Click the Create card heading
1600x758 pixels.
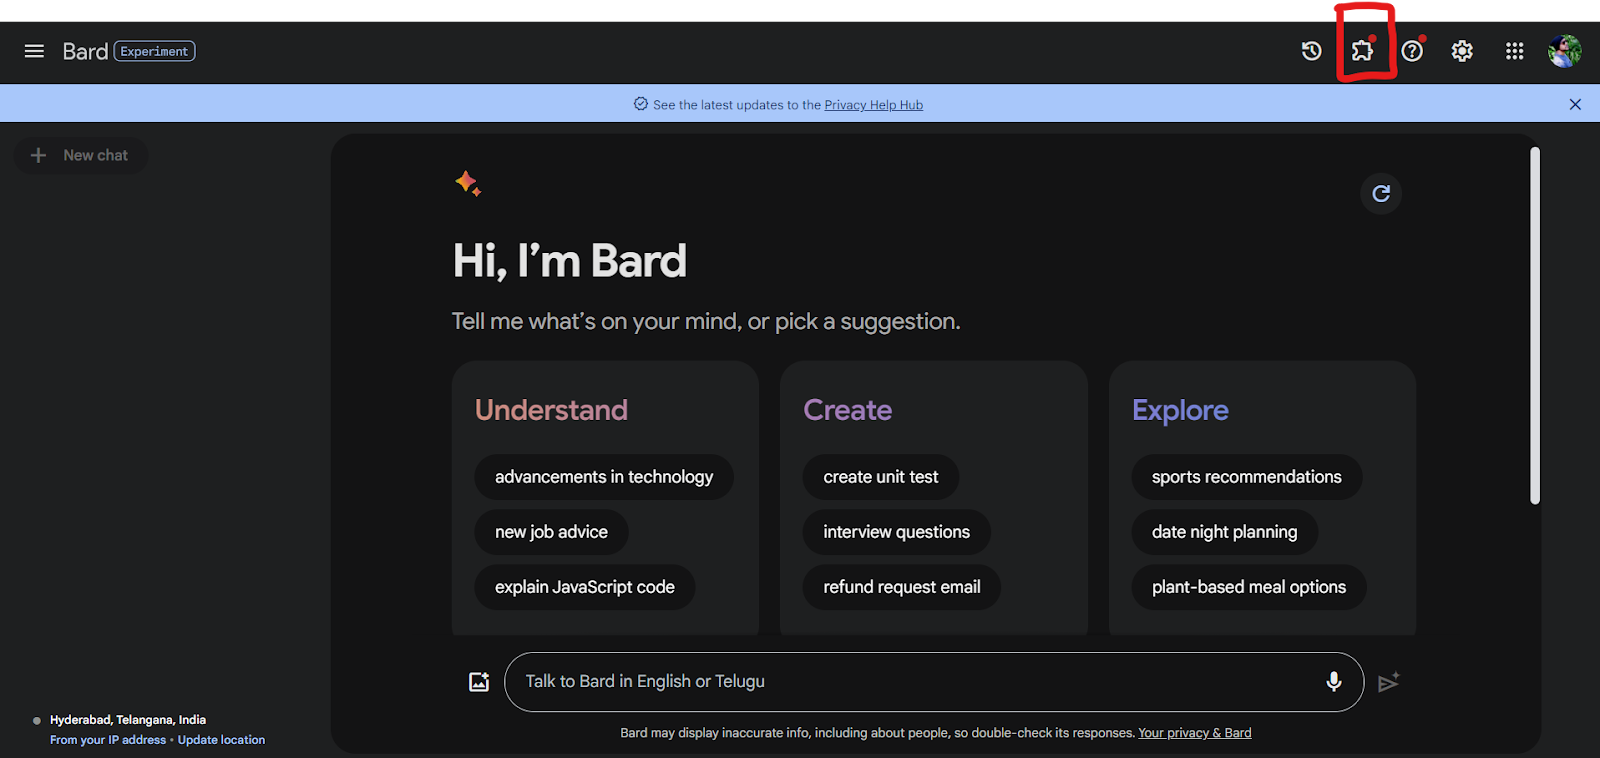pos(848,410)
